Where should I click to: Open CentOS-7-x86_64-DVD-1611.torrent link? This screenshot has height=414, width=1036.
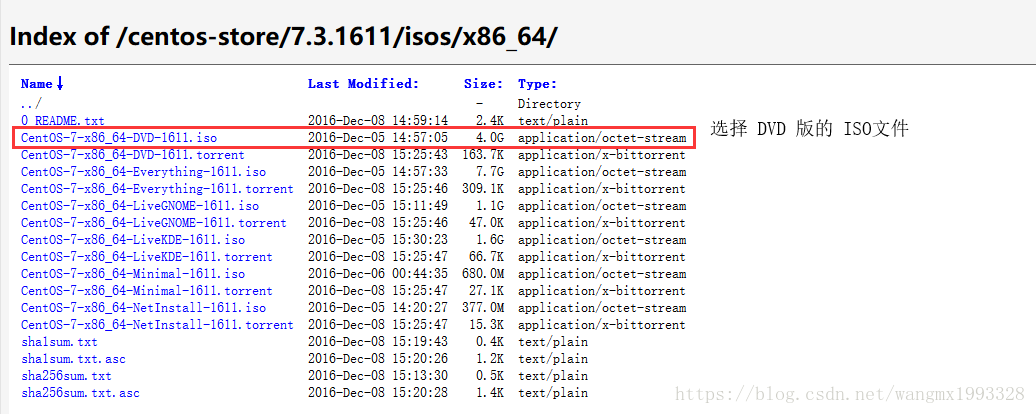(133, 155)
